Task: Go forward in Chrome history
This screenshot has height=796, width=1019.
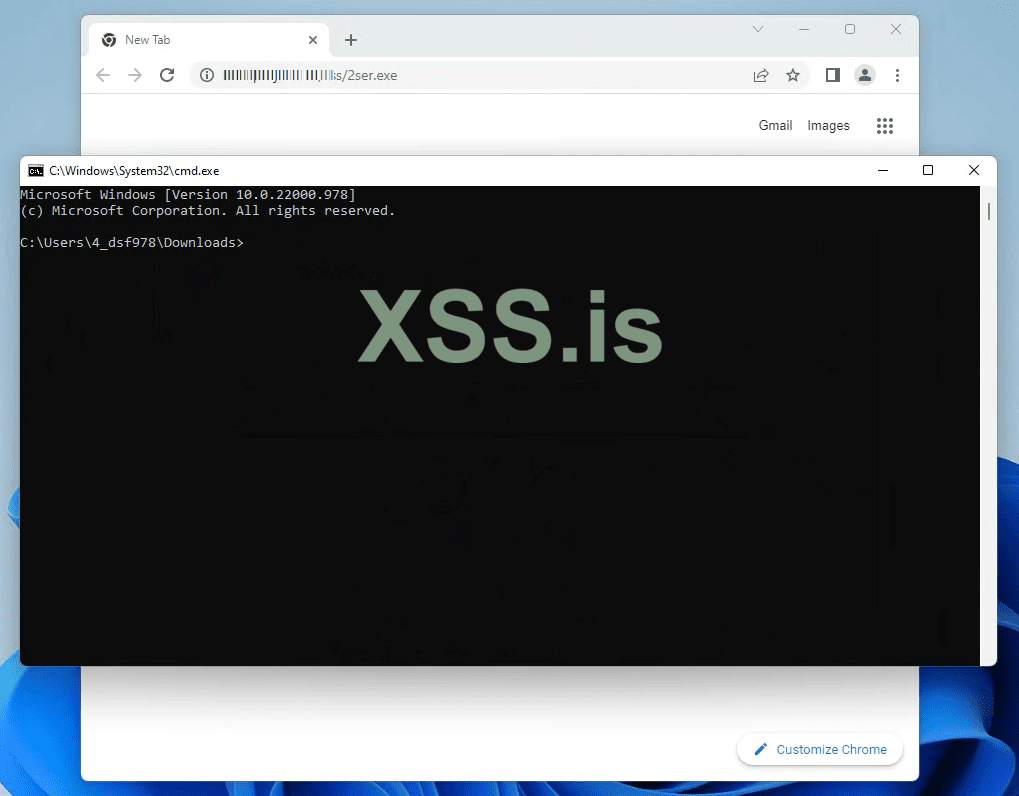Action: 135,75
